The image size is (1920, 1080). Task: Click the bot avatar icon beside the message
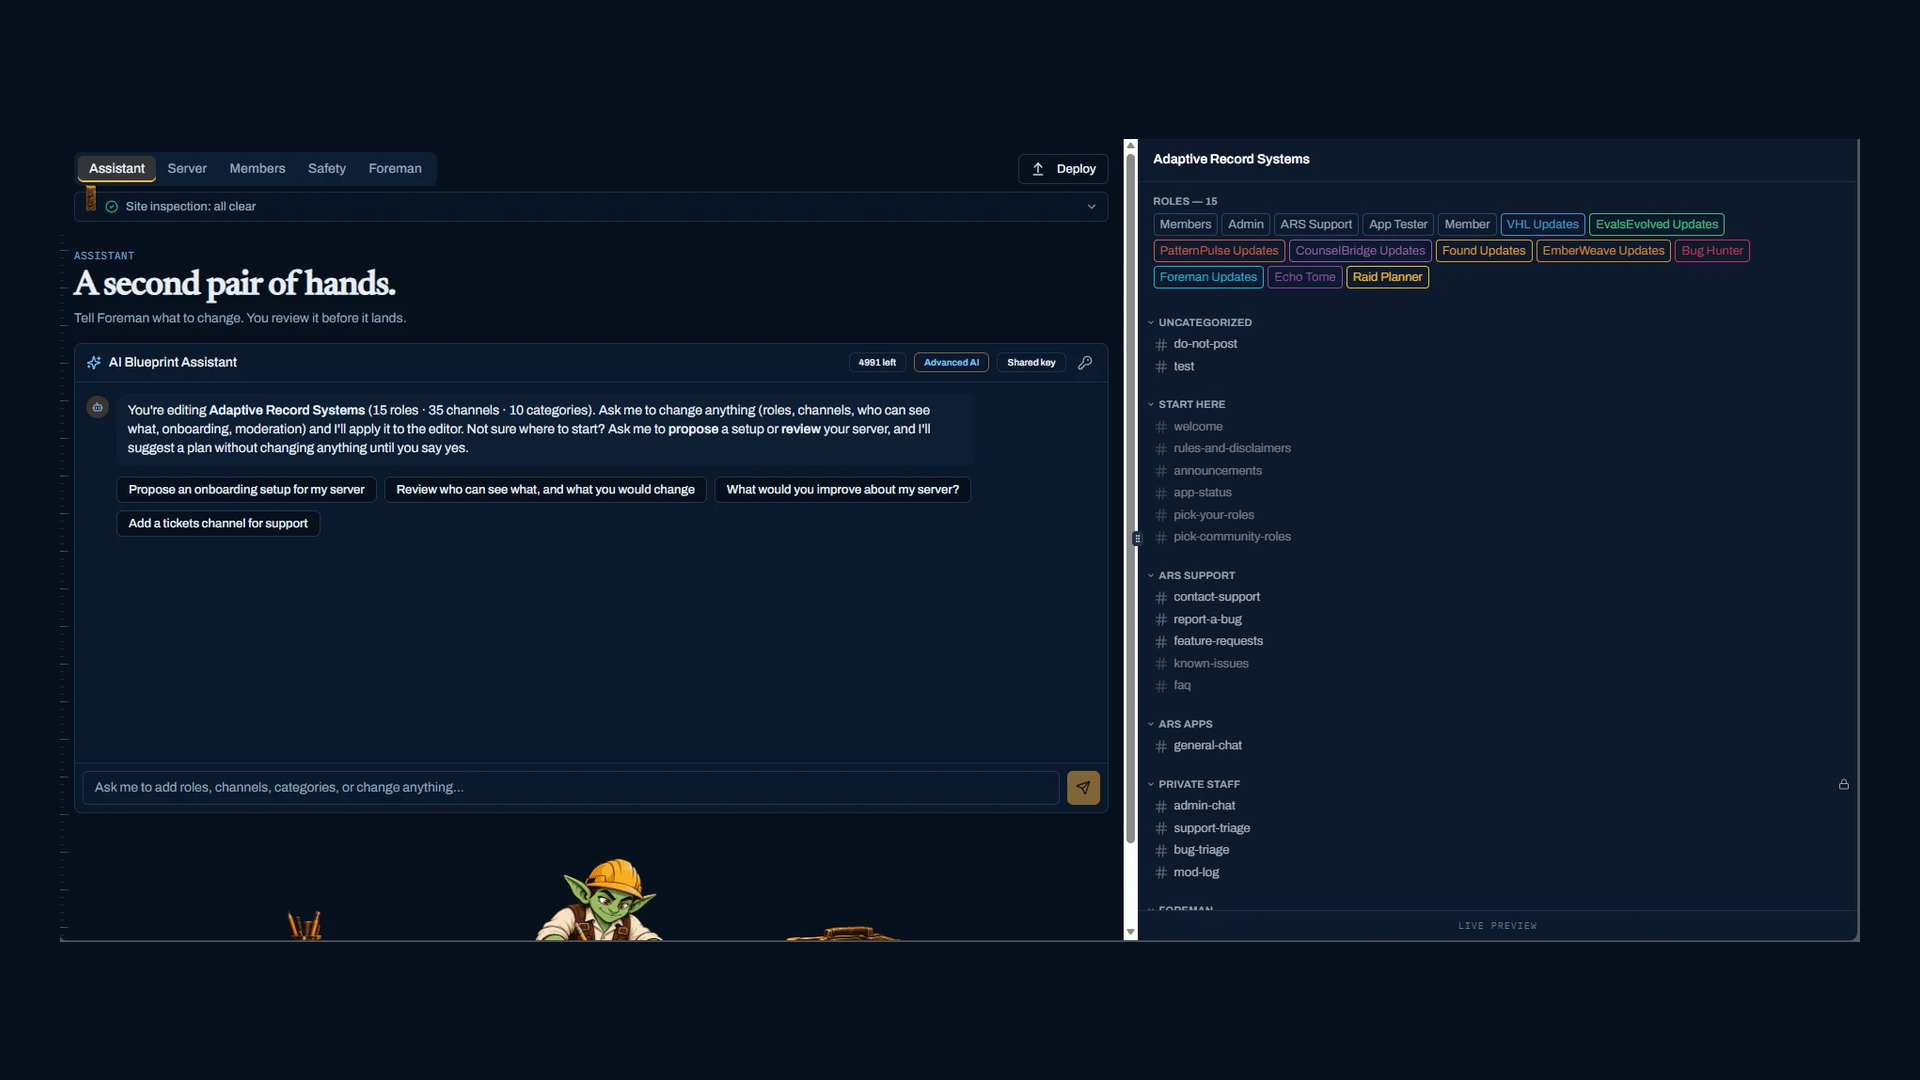(x=98, y=407)
